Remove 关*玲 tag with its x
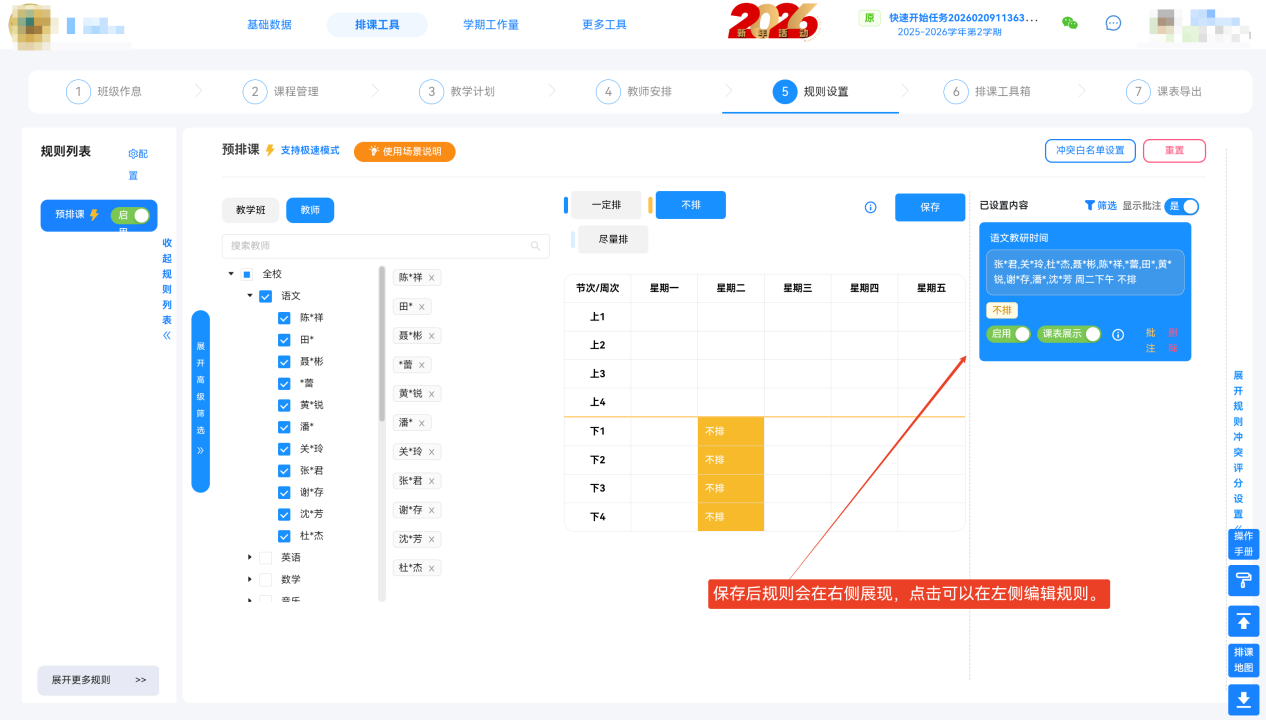1266x720 pixels. click(431, 452)
